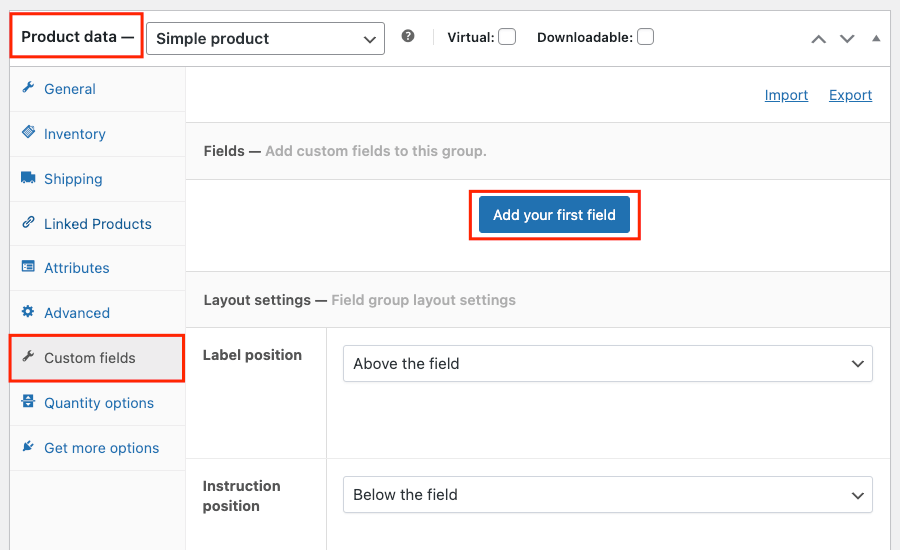
Task: Enable the Downloadable checkbox
Action: (645, 37)
